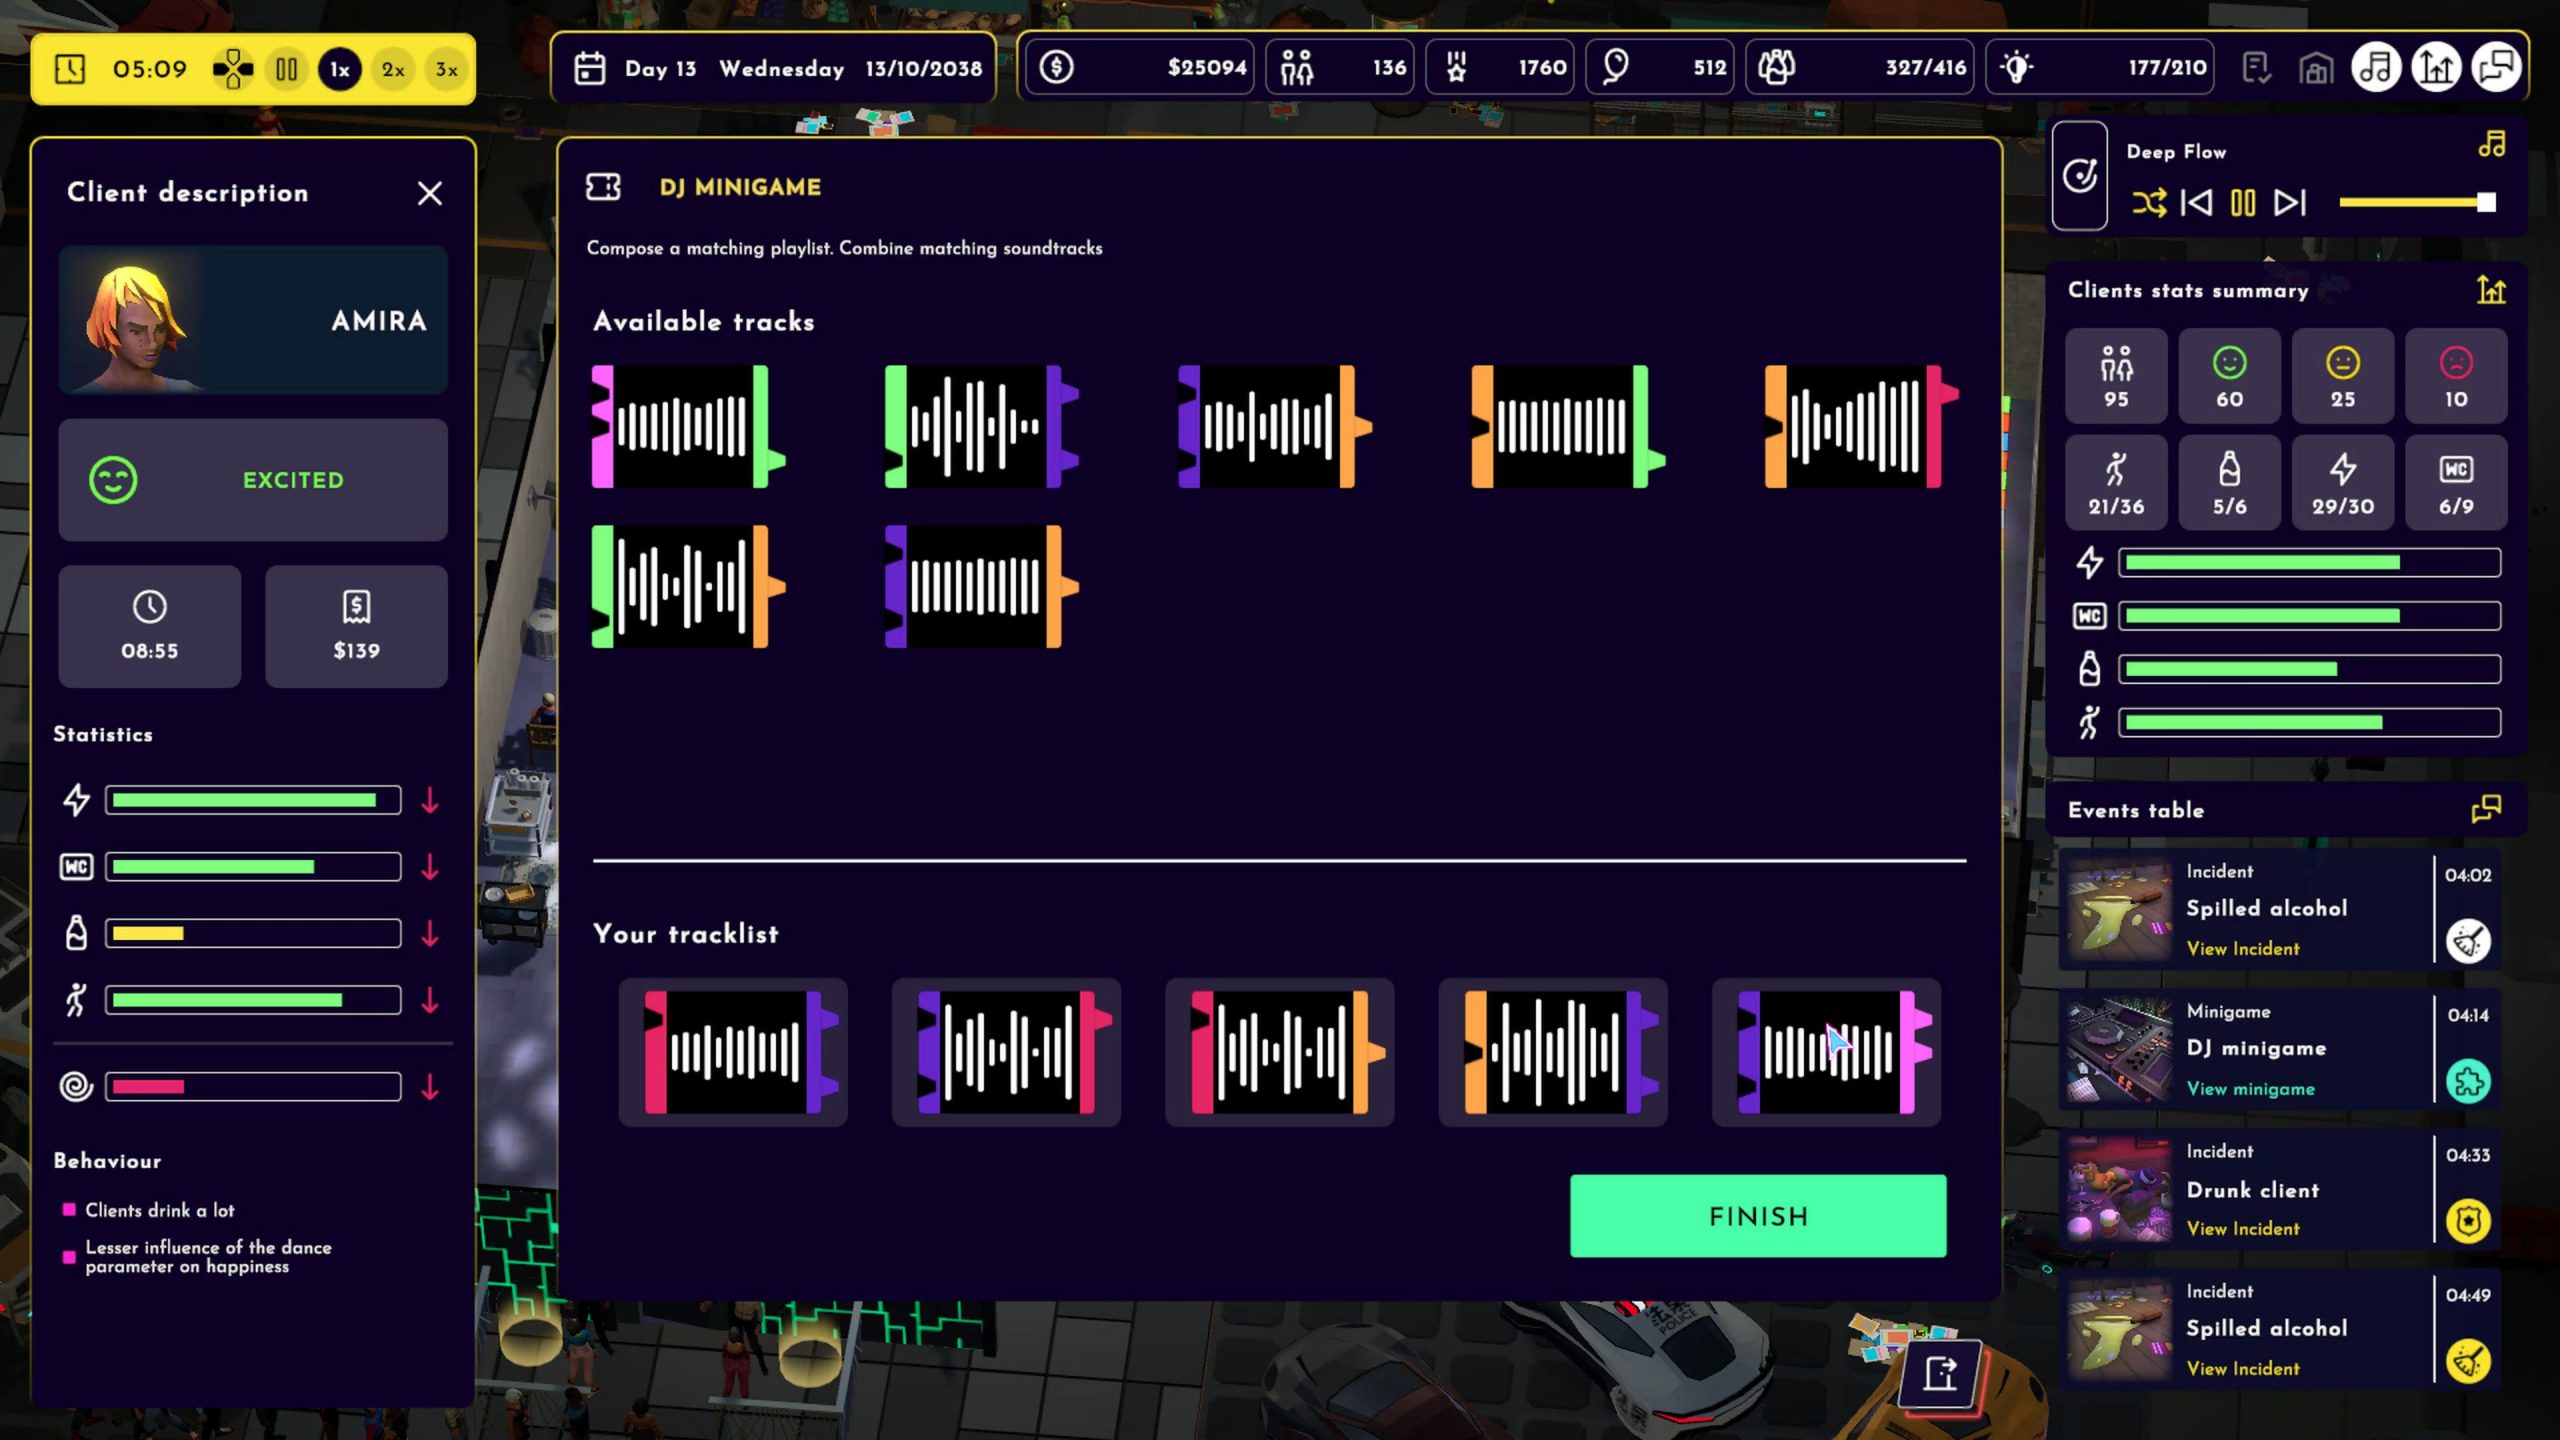View the Drunk client incident

(2242, 1229)
